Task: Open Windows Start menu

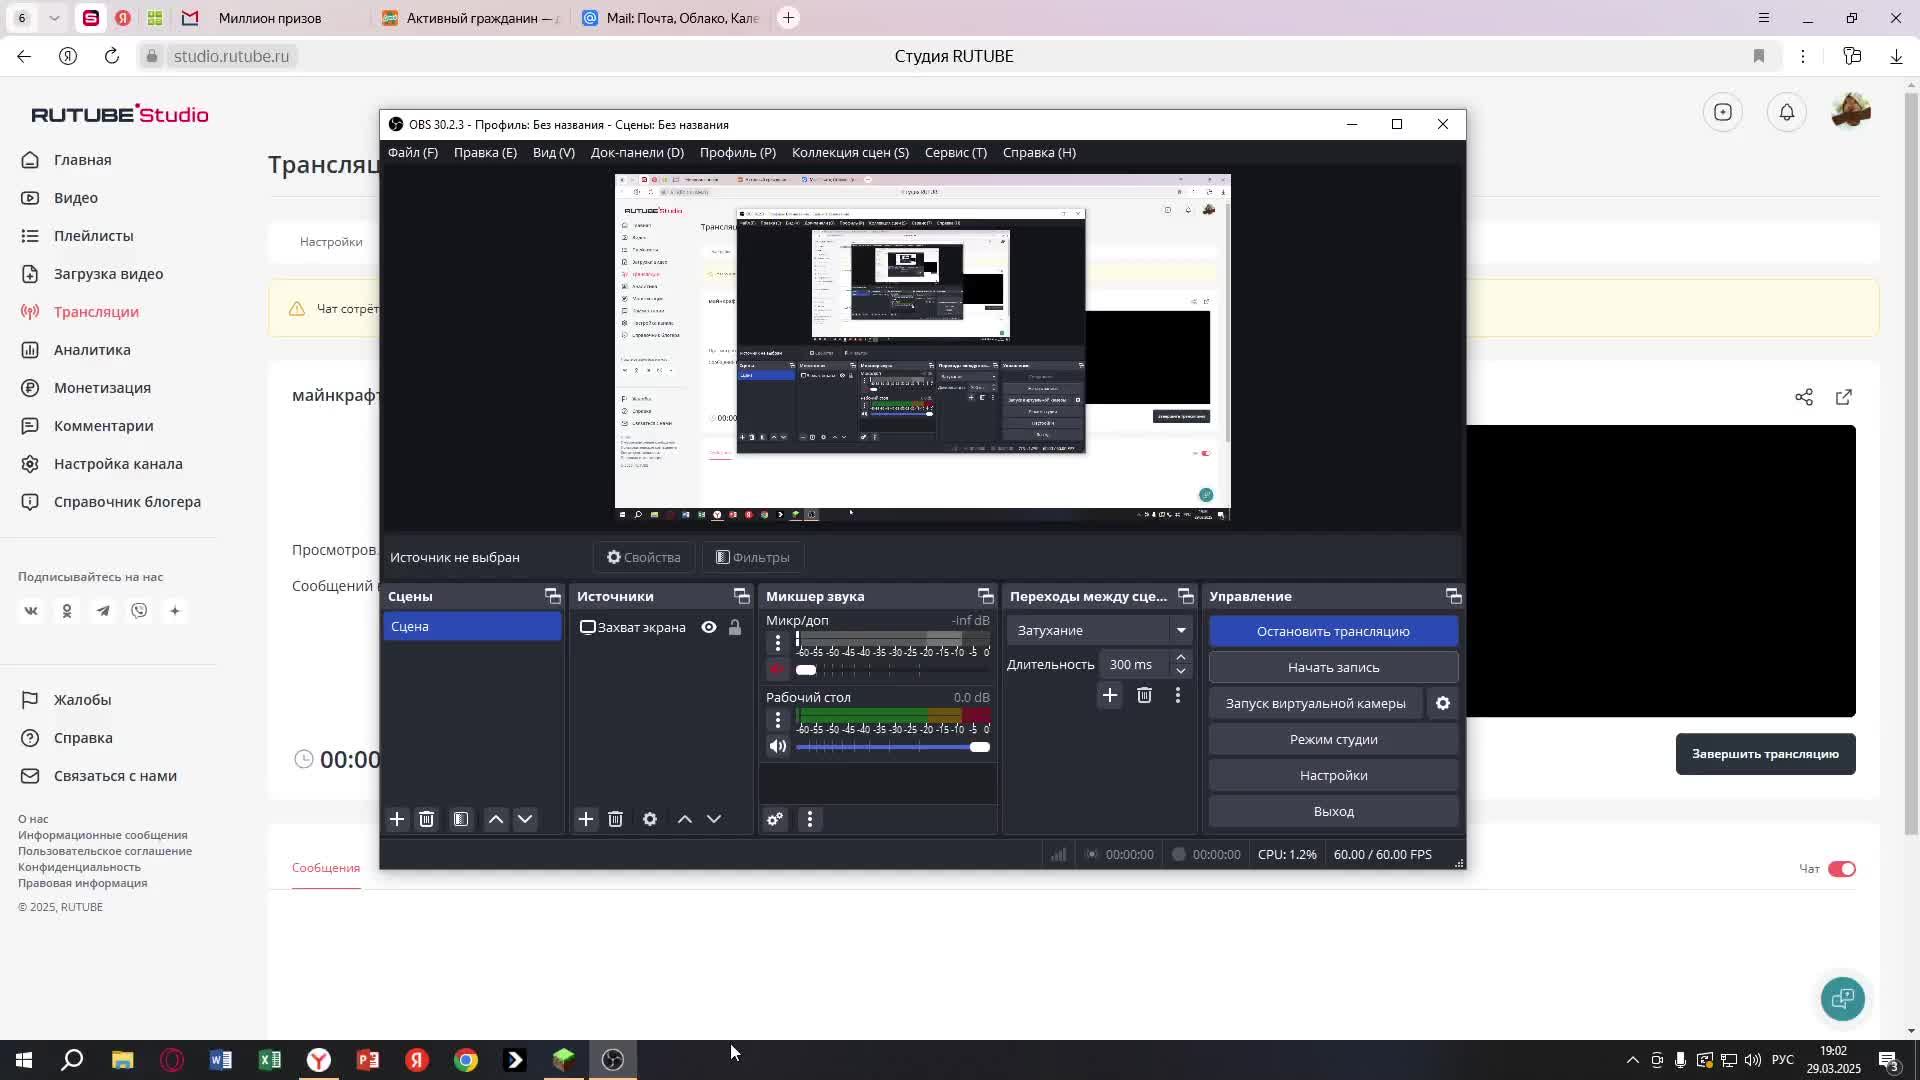Action: [x=24, y=1060]
